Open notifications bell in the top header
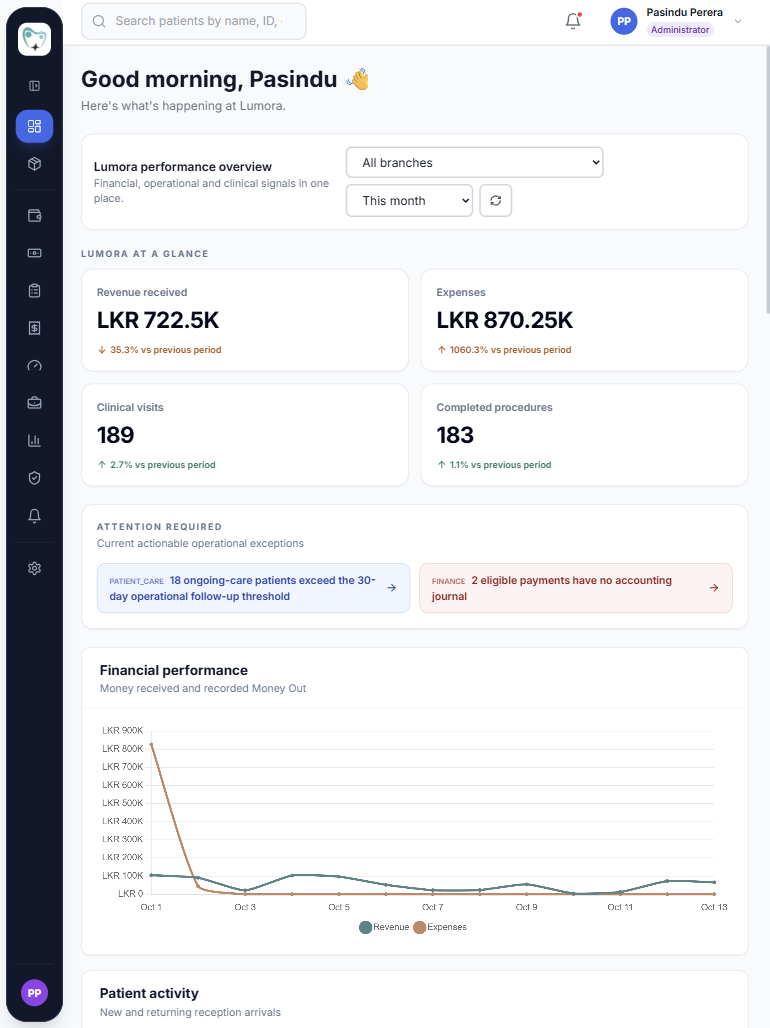 (573, 21)
